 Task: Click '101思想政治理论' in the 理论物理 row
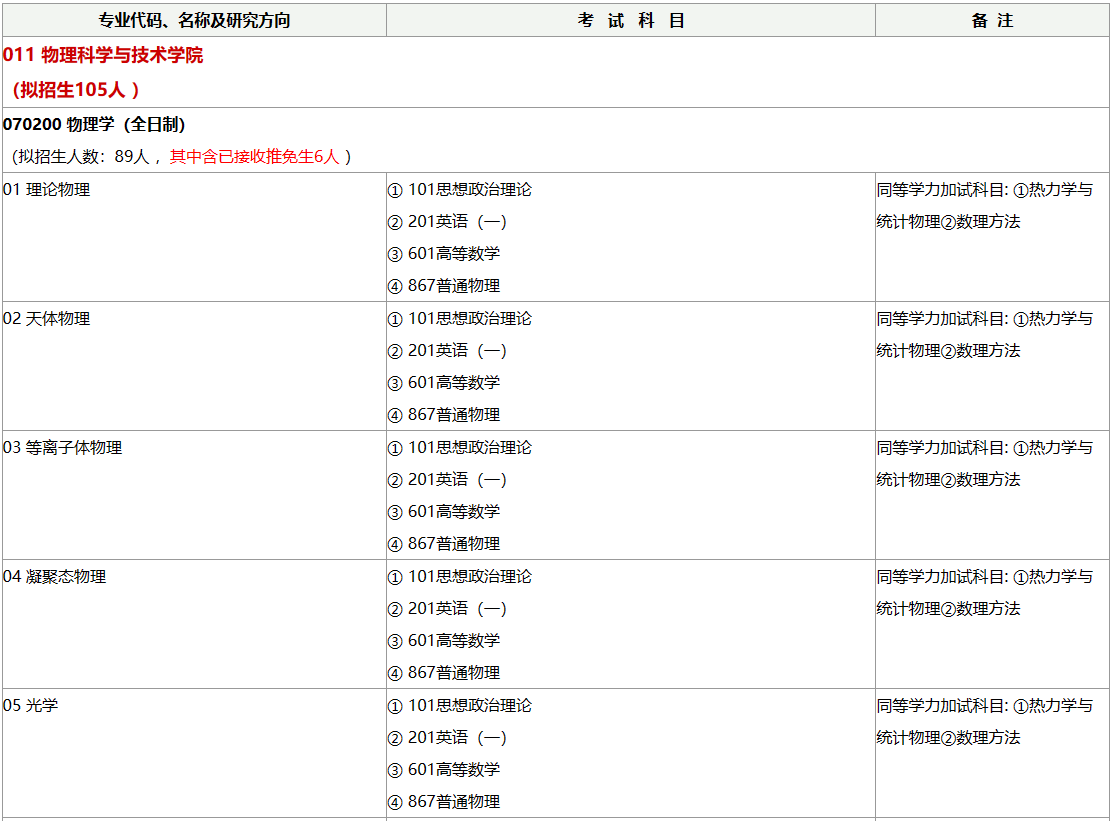[469, 190]
